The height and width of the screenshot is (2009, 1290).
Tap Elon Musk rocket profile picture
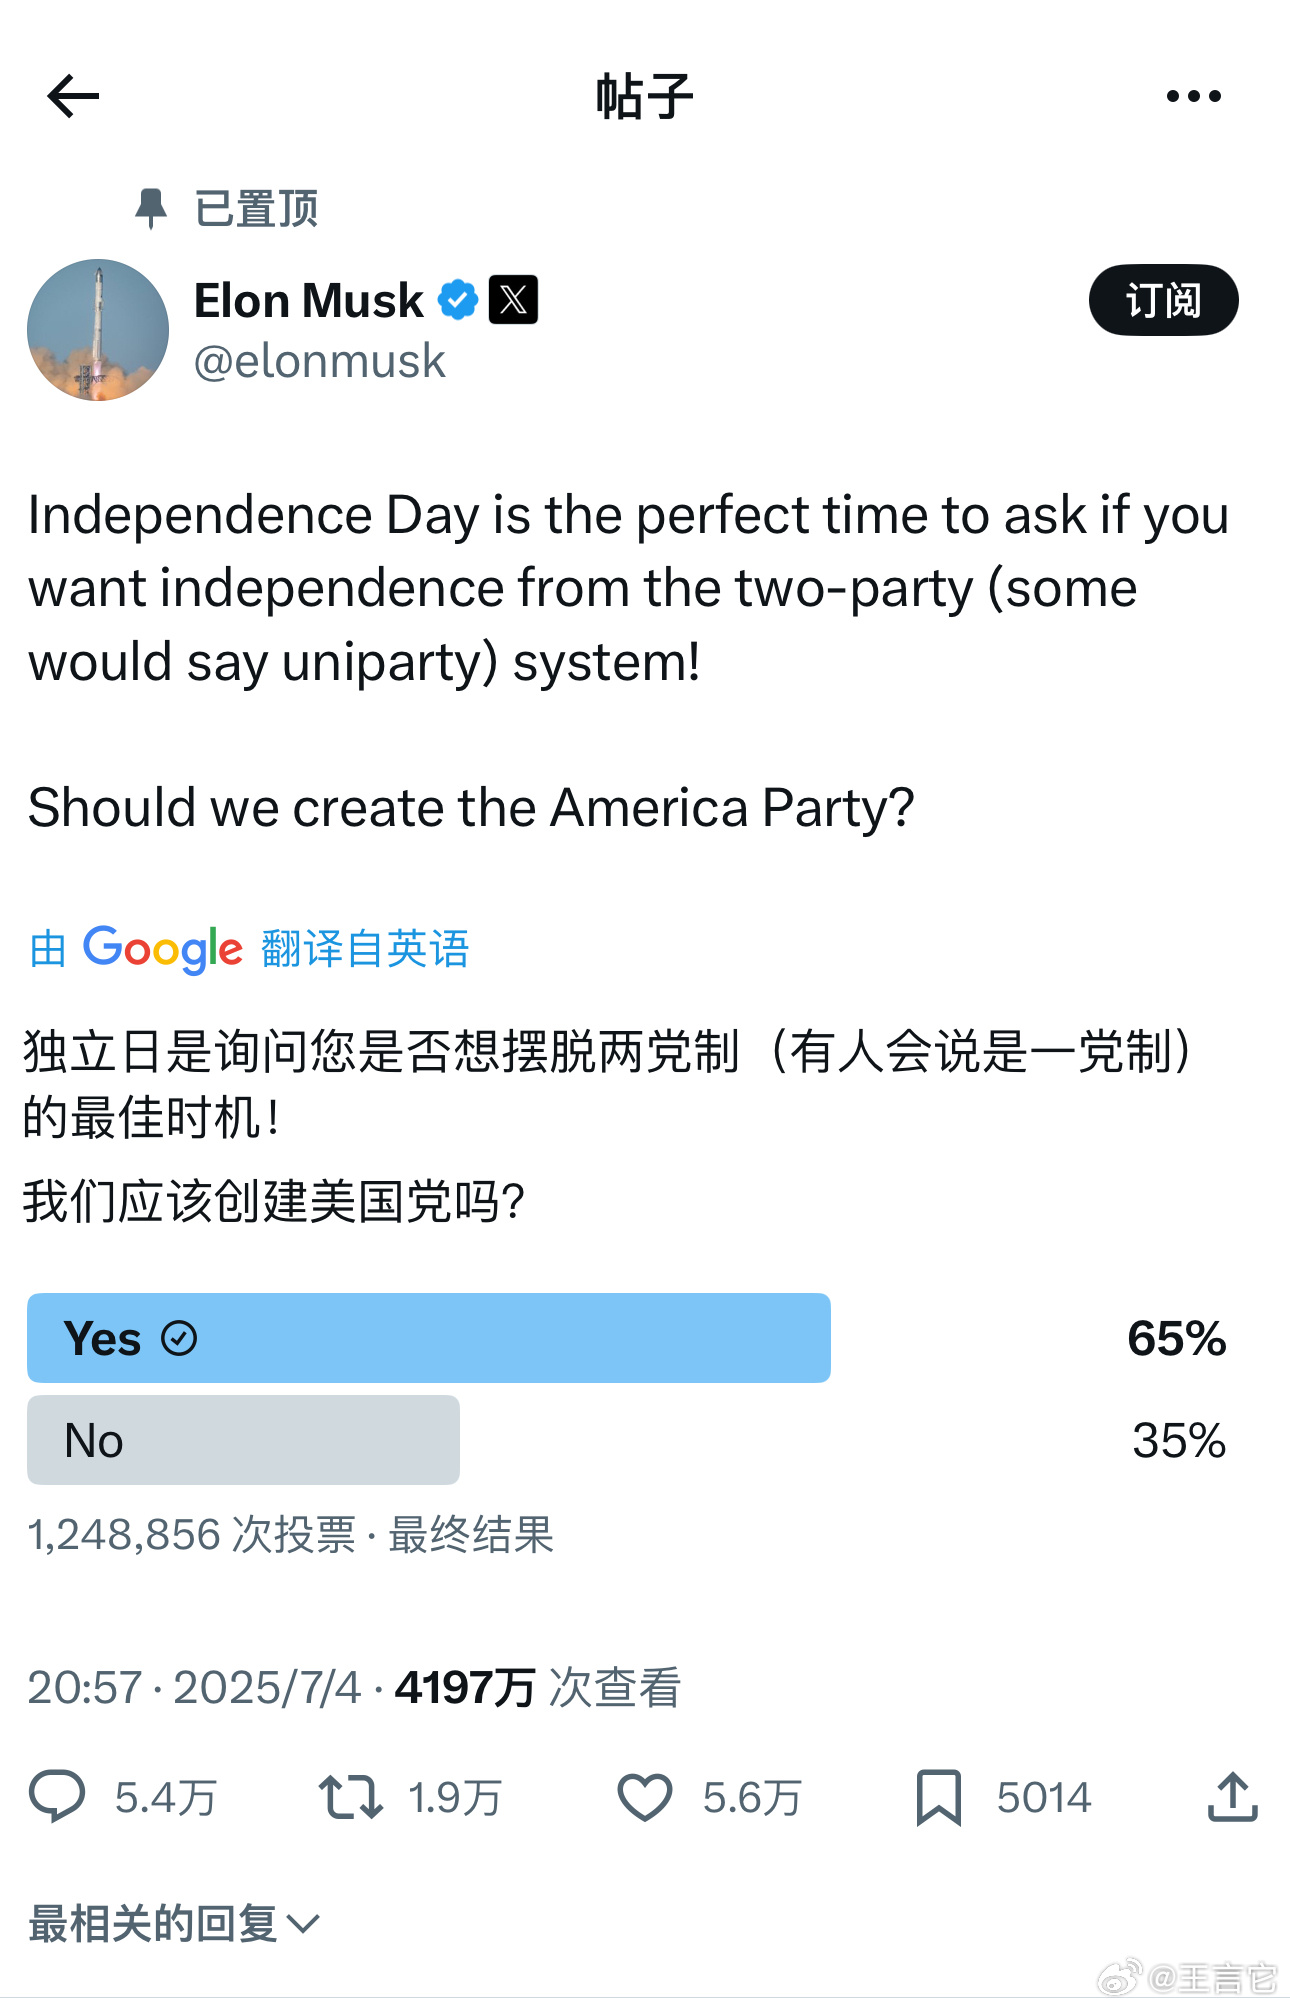(x=98, y=330)
